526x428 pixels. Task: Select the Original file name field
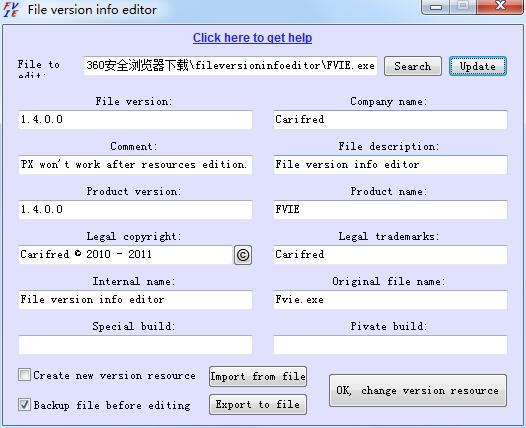[390, 300]
